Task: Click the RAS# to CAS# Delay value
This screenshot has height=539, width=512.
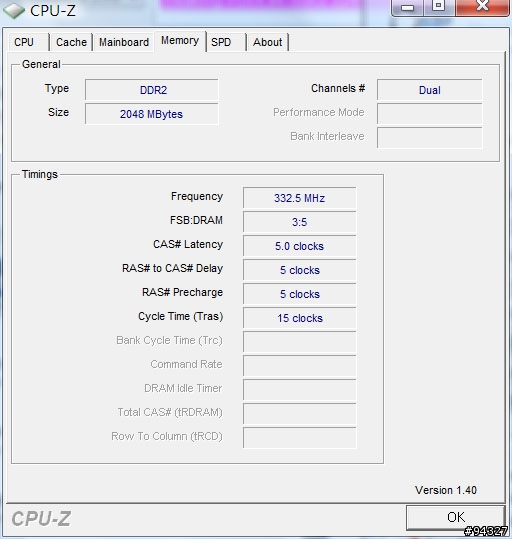Action: click(299, 270)
